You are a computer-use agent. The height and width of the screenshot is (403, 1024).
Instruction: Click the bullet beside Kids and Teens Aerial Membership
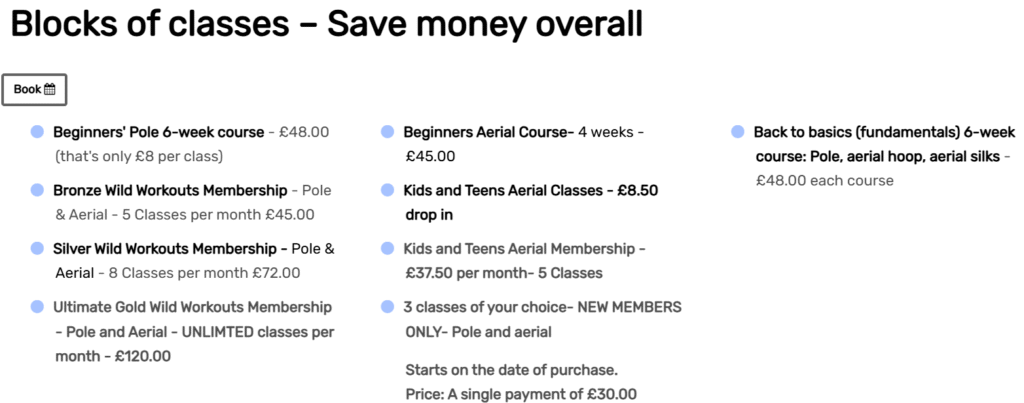387,248
